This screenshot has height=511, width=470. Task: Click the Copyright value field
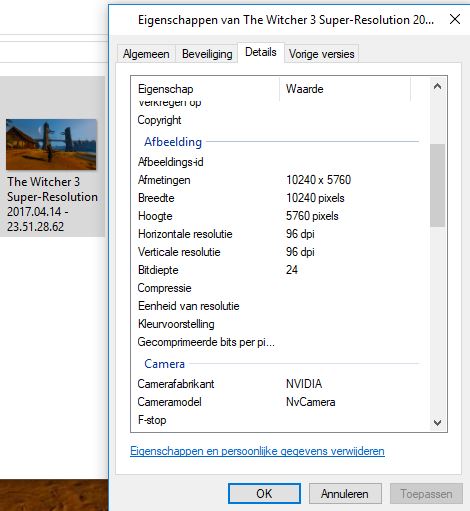pyautogui.click(x=350, y=120)
